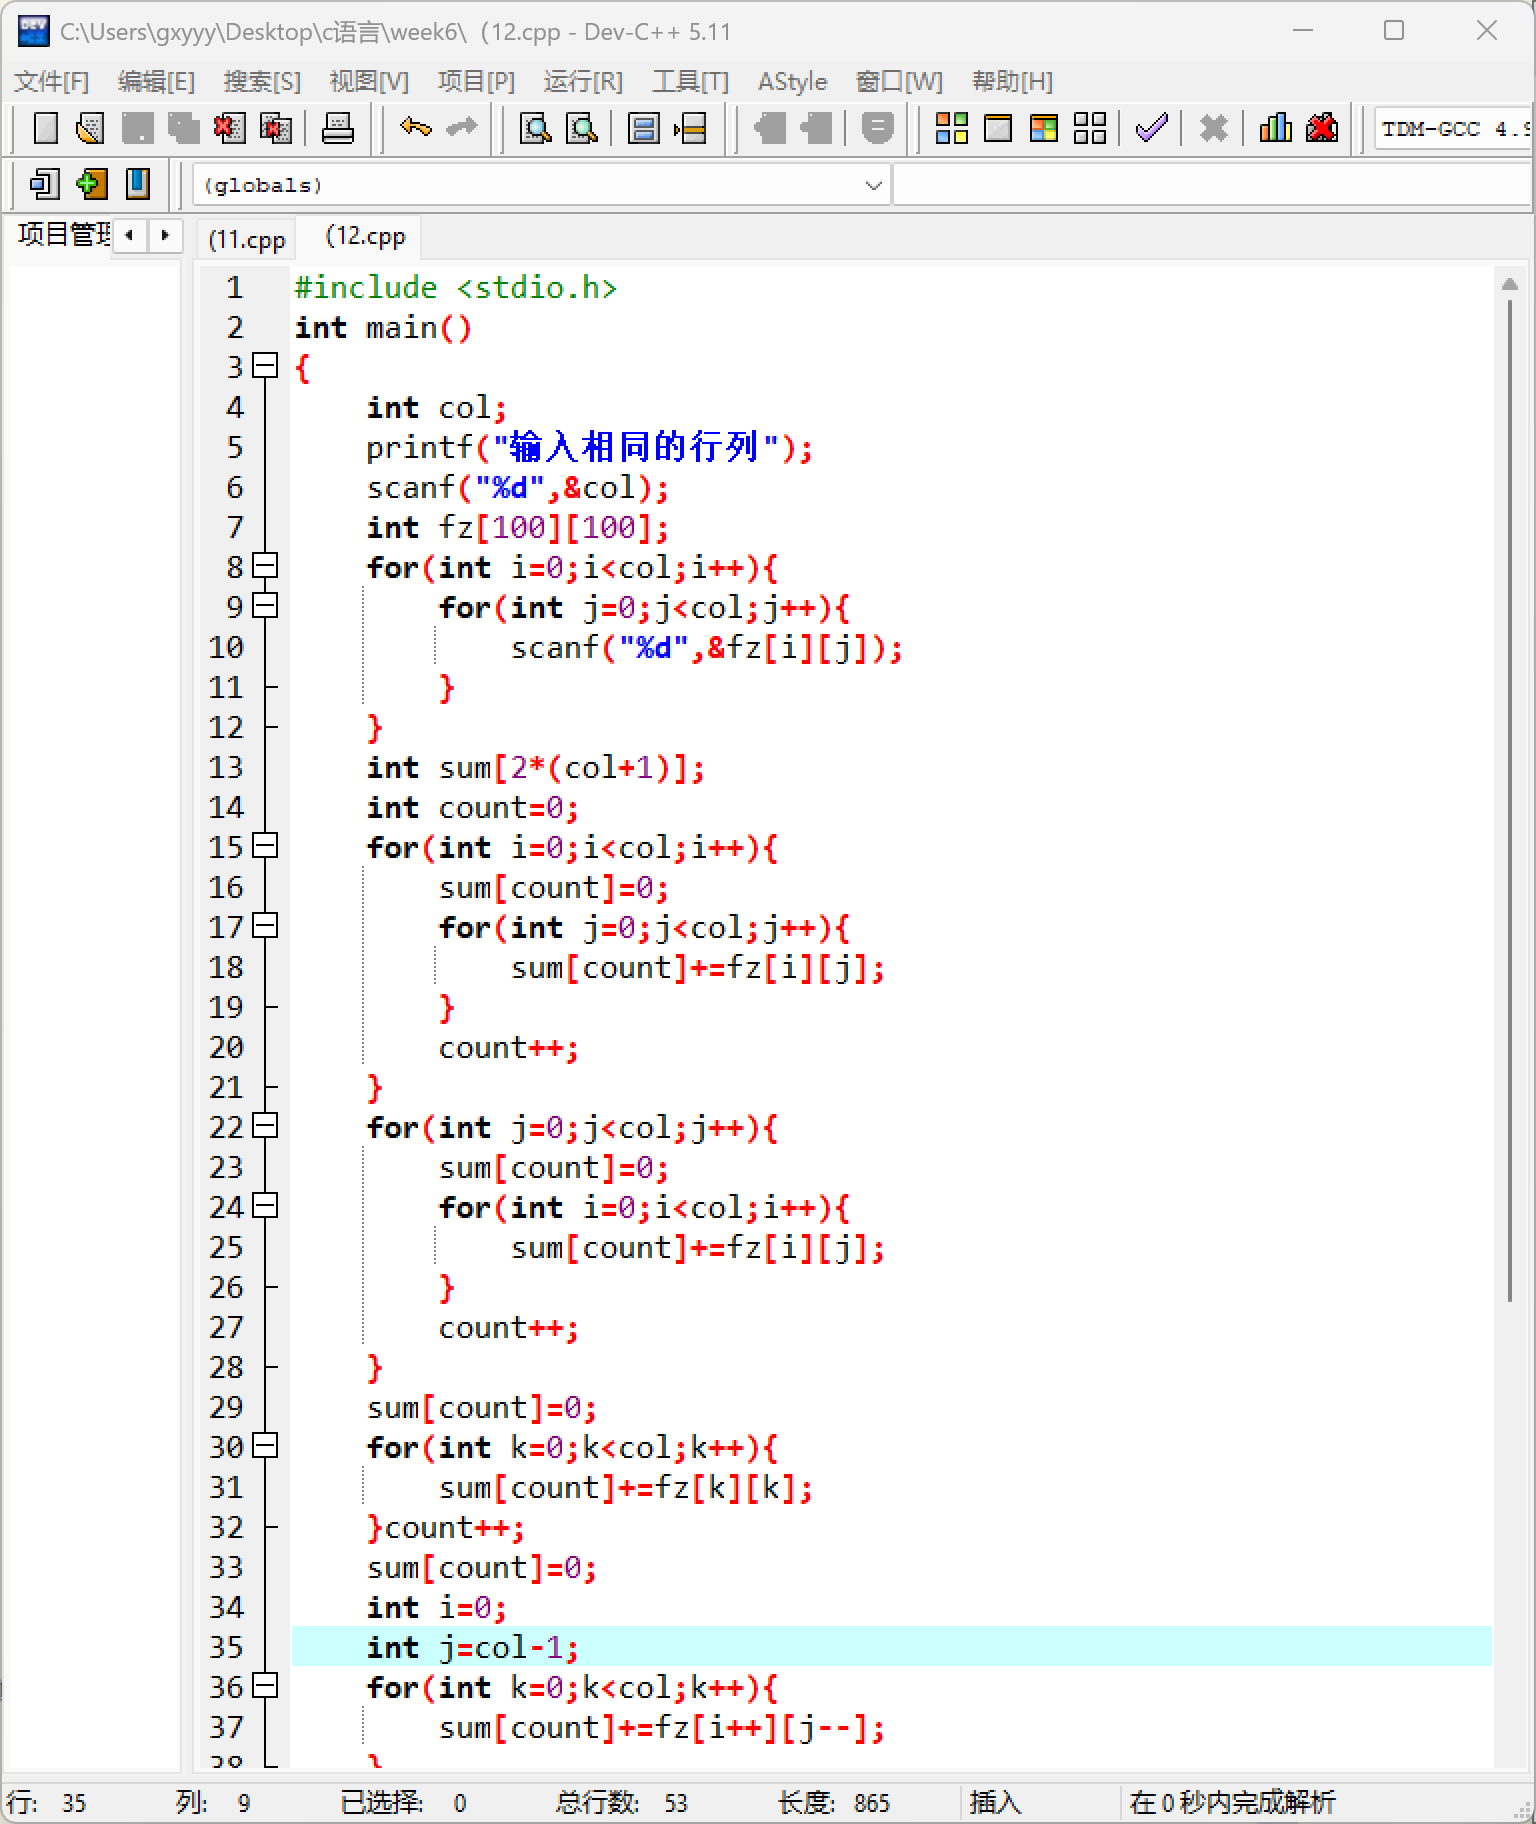
Task: Open the (globals) scope dropdown
Action: (541, 185)
